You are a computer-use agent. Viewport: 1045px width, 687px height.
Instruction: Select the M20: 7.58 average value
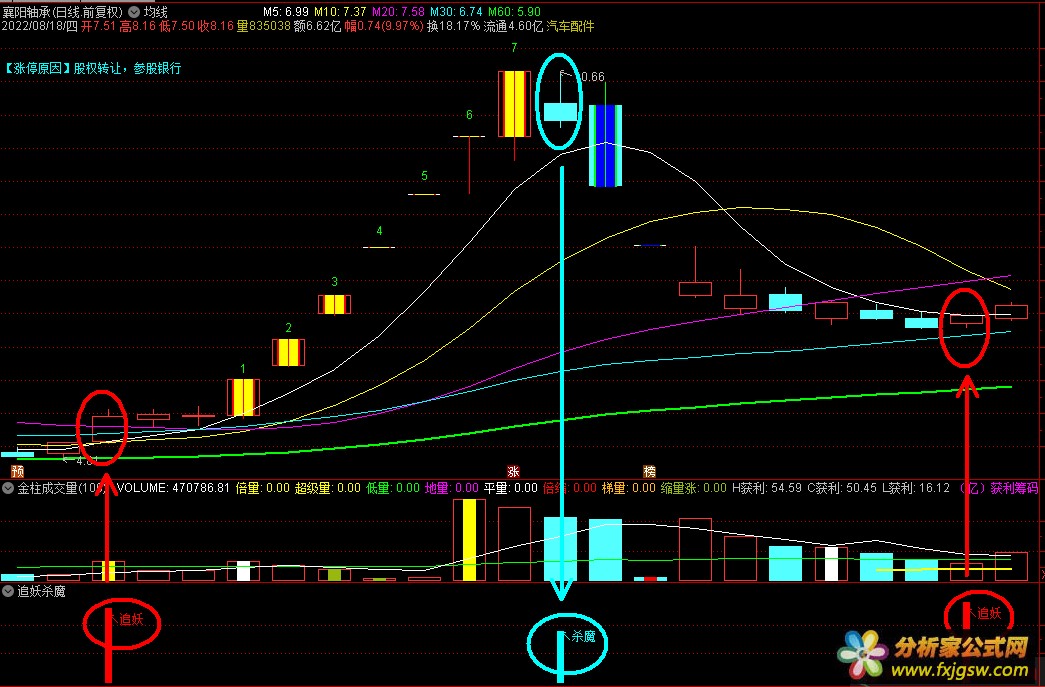tap(398, 12)
